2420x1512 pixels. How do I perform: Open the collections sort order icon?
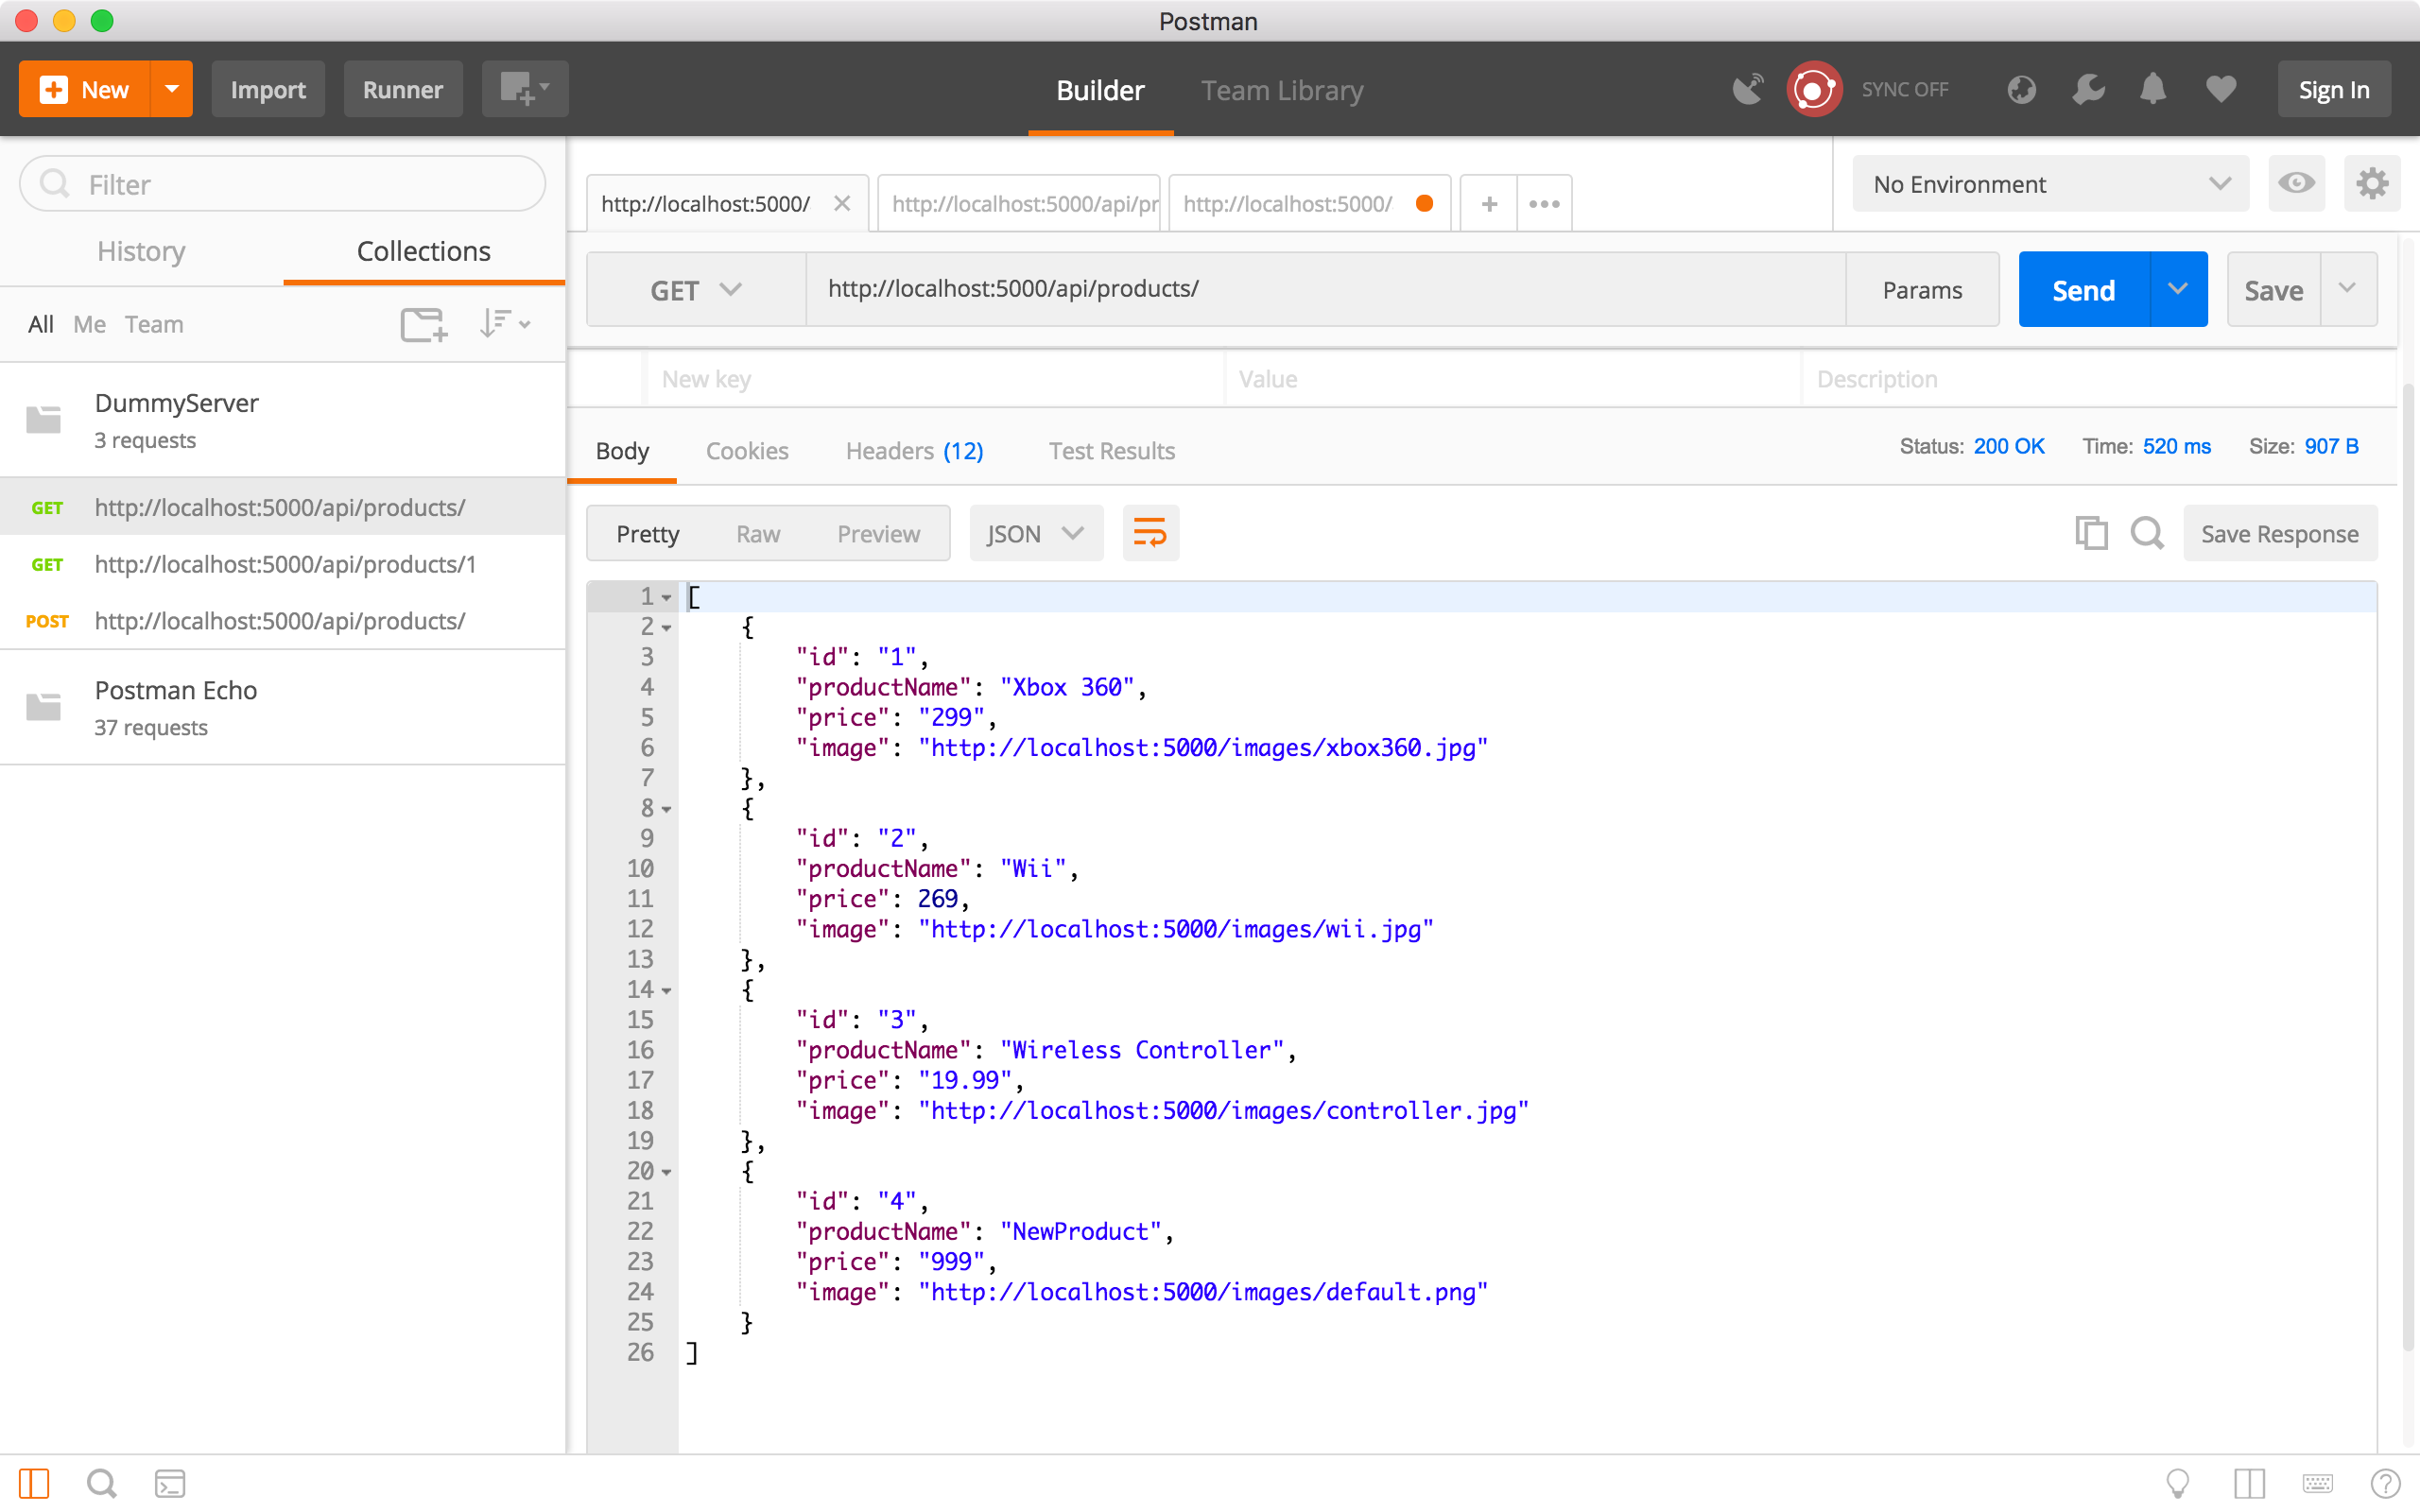pyautogui.click(x=503, y=324)
